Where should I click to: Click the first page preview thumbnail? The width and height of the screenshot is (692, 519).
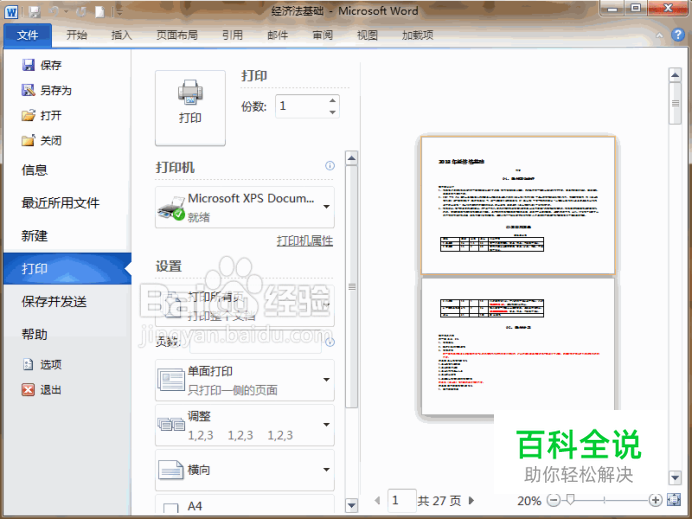click(x=518, y=205)
